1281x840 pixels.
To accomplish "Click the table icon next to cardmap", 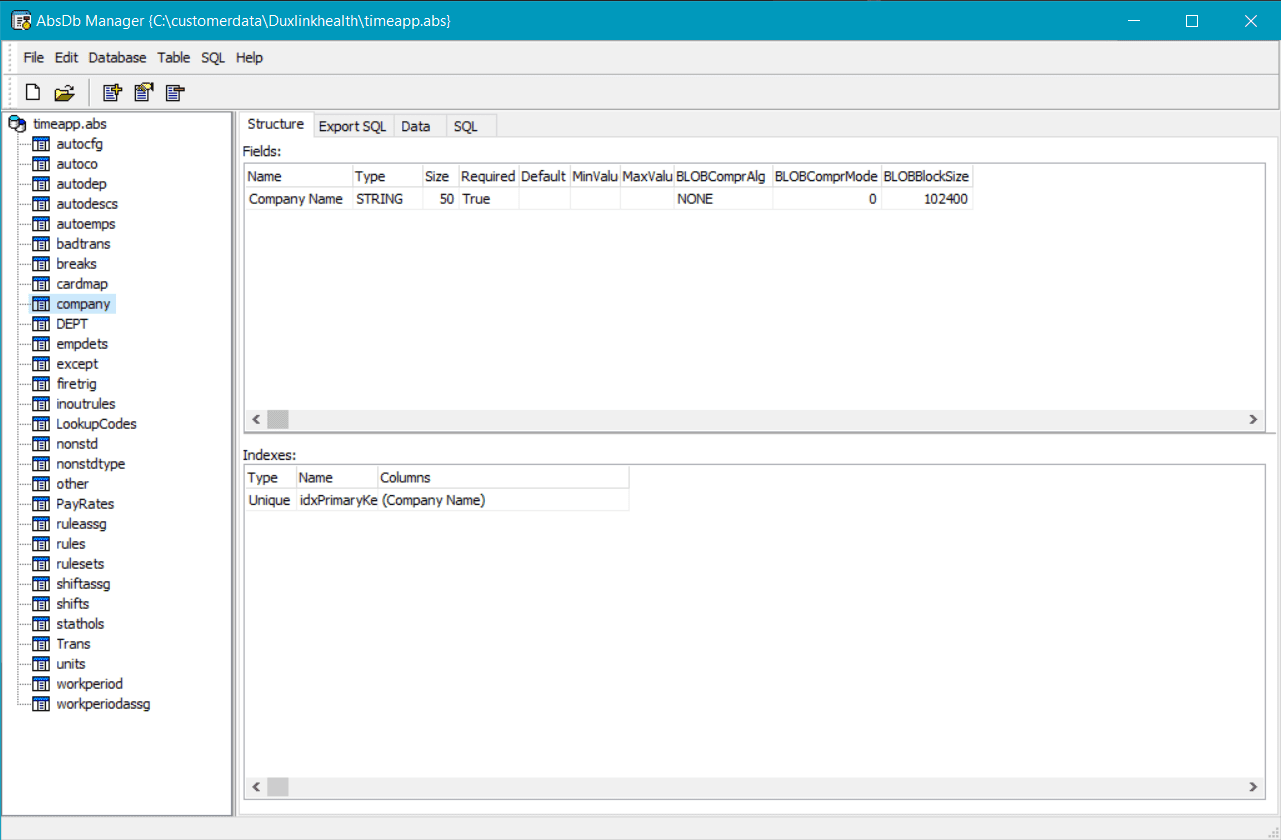I will (41, 284).
